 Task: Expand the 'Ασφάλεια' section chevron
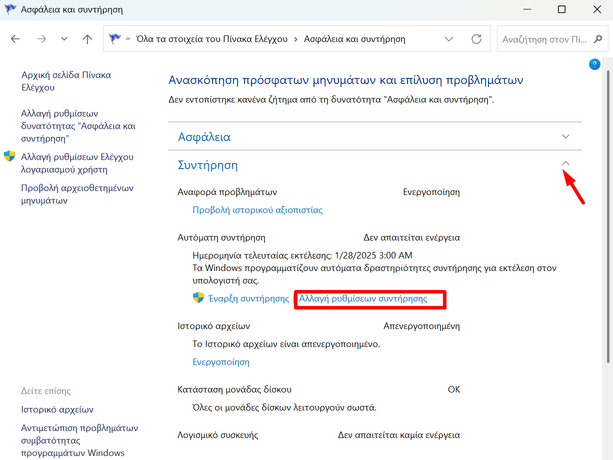[x=565, y=136]
